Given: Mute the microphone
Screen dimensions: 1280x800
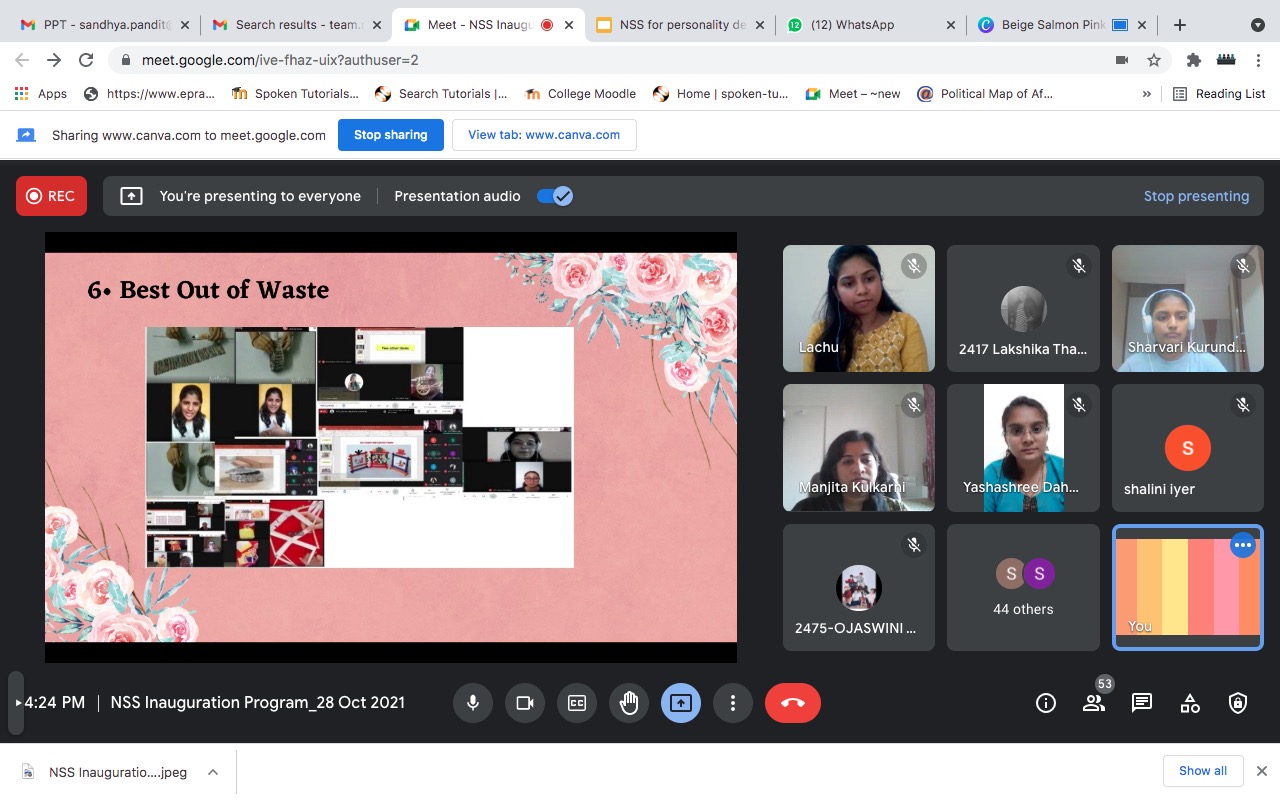Looking at the screenshot, I should click(x=473, y=703).
